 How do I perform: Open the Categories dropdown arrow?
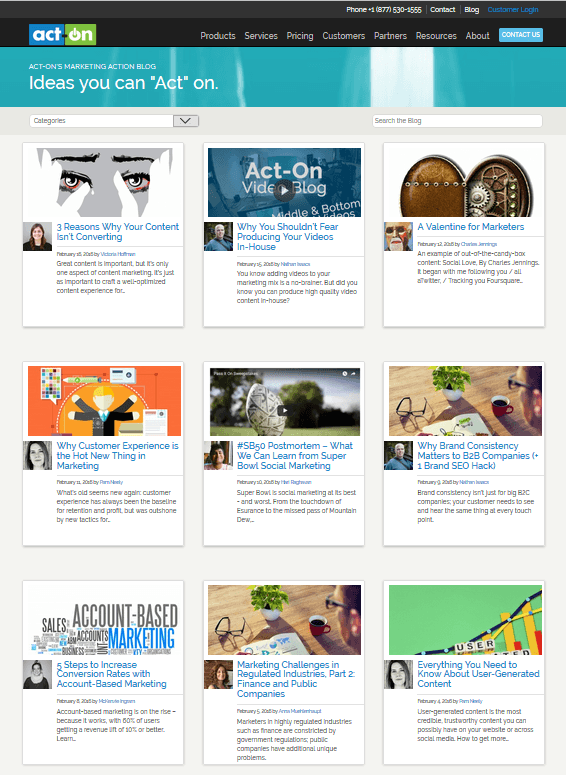click(x=186, y=121)
